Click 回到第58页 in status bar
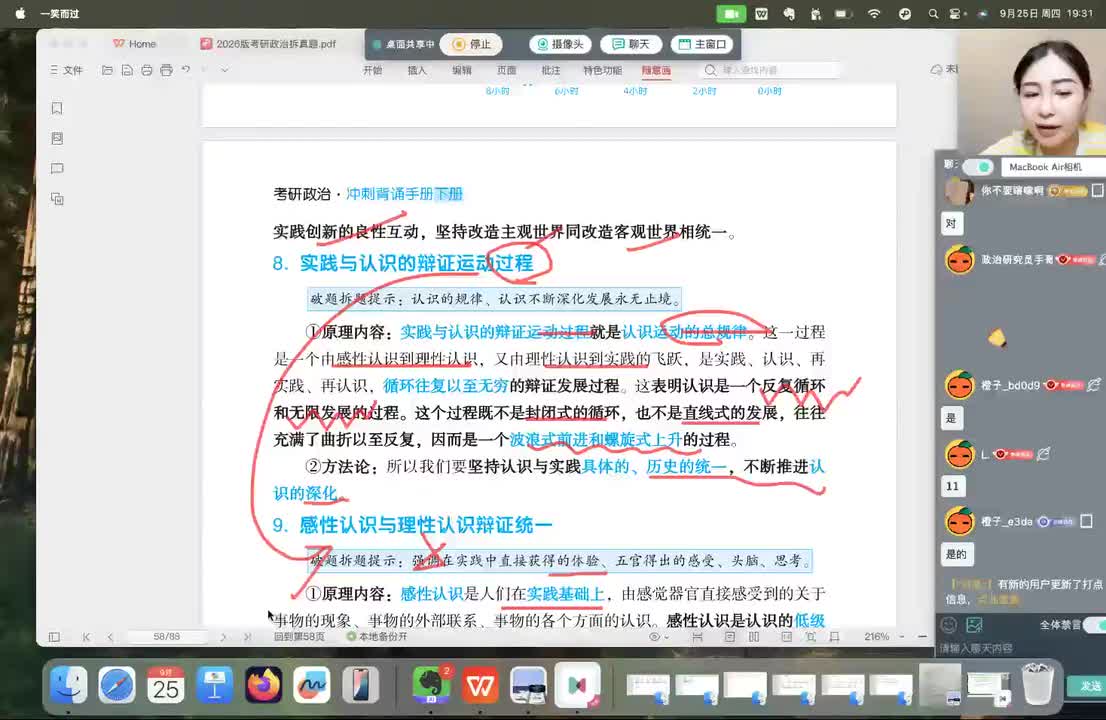The image size is (1106, 720). tap(299, 636)
